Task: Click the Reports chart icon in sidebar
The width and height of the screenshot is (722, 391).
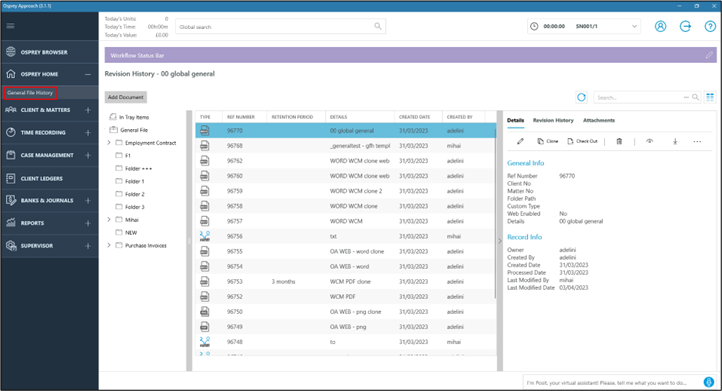Action: point(11,223)
